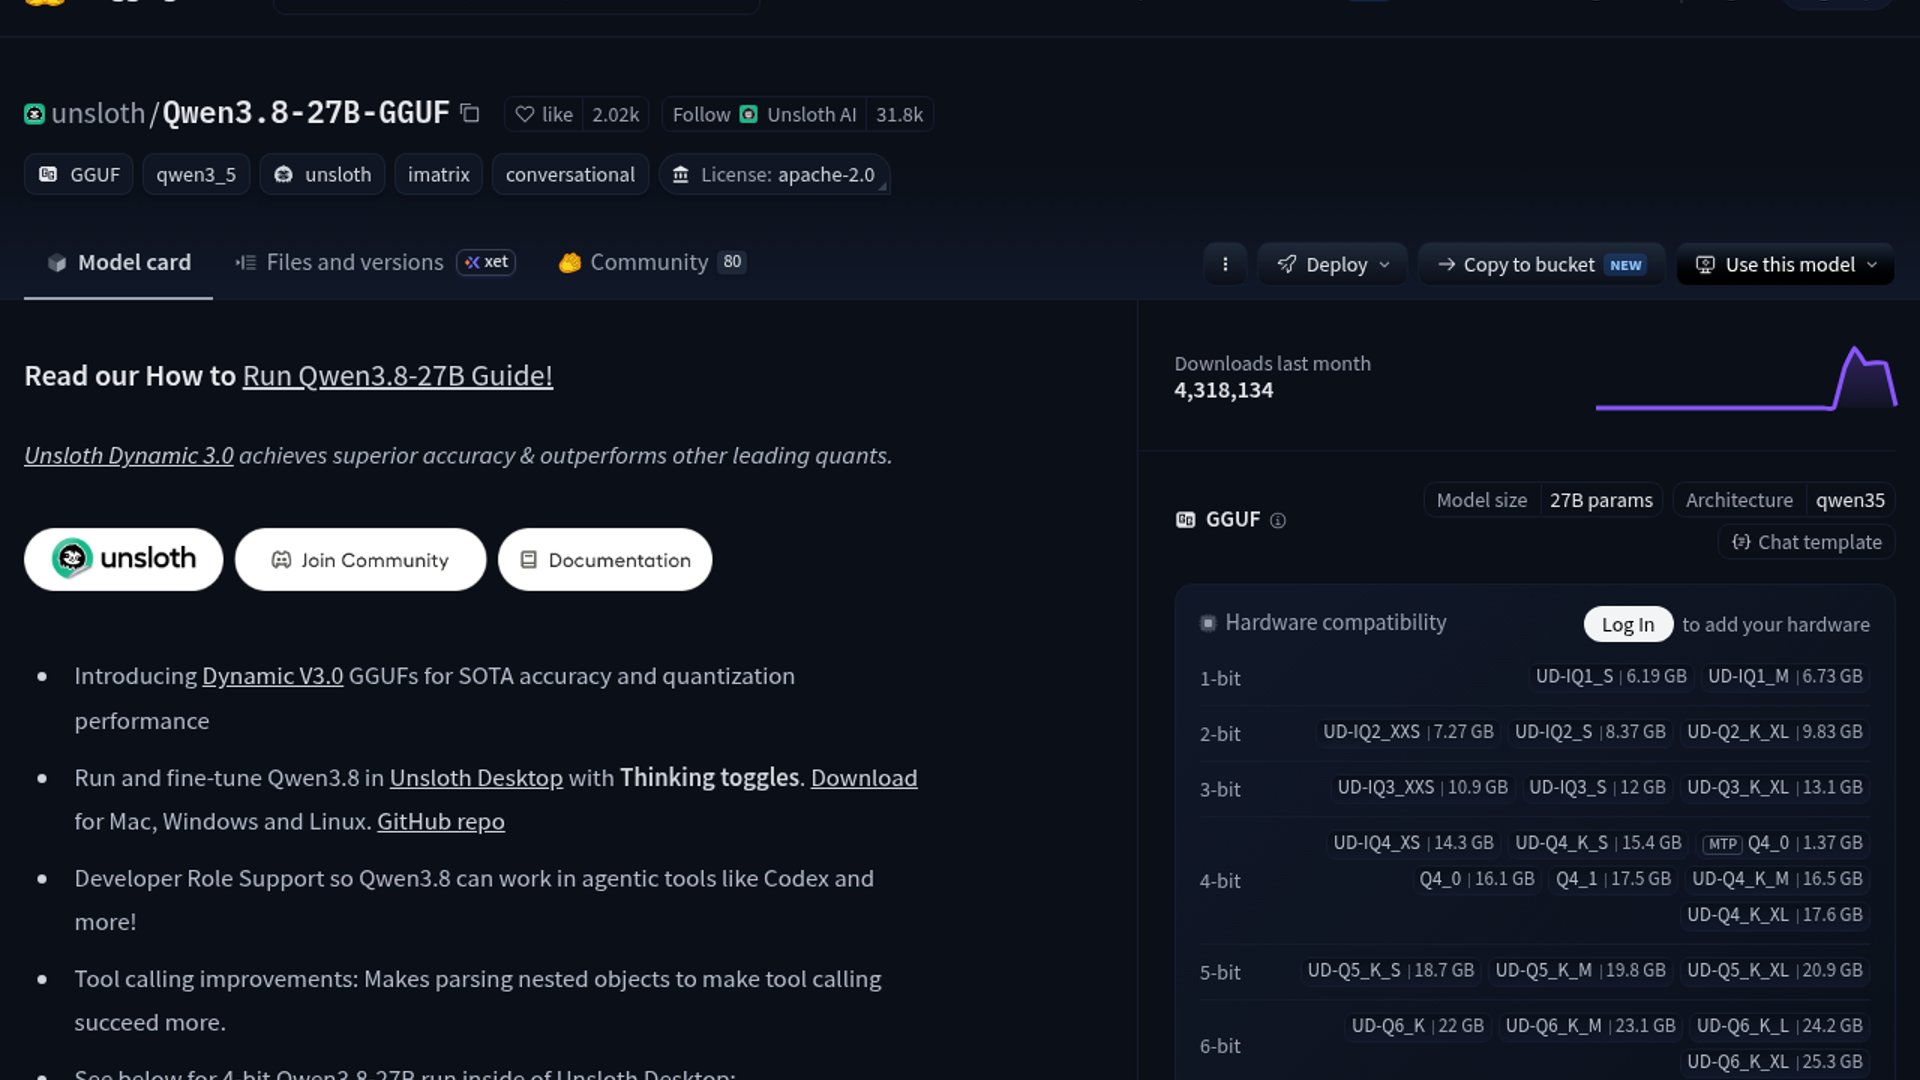Viewport: 1920px width, 1080px height.
Task: Click Log In to add your hardware
Action: pos(1628,625)
